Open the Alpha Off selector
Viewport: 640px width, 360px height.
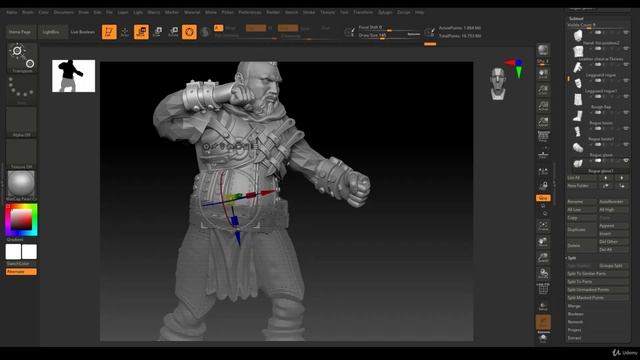(22, 122)
